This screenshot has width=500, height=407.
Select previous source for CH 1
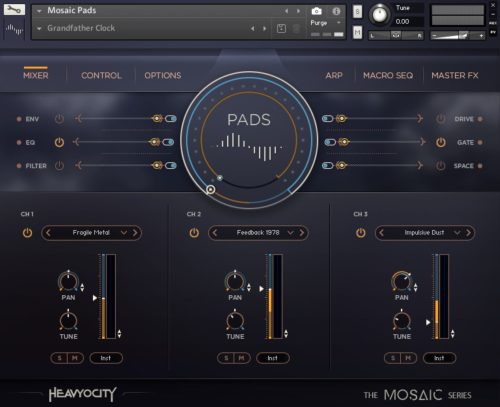click(x=48, y=233)
